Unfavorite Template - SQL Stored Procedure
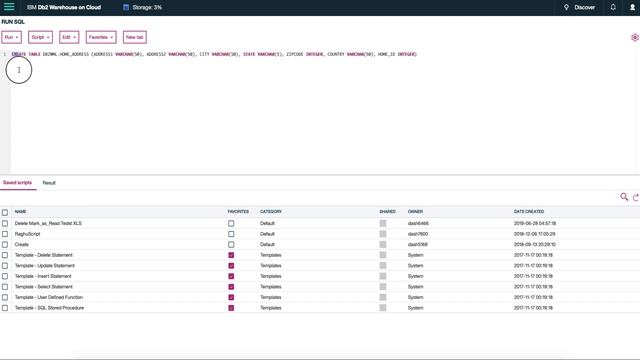640x360 pixels. [x=231, y=308]
